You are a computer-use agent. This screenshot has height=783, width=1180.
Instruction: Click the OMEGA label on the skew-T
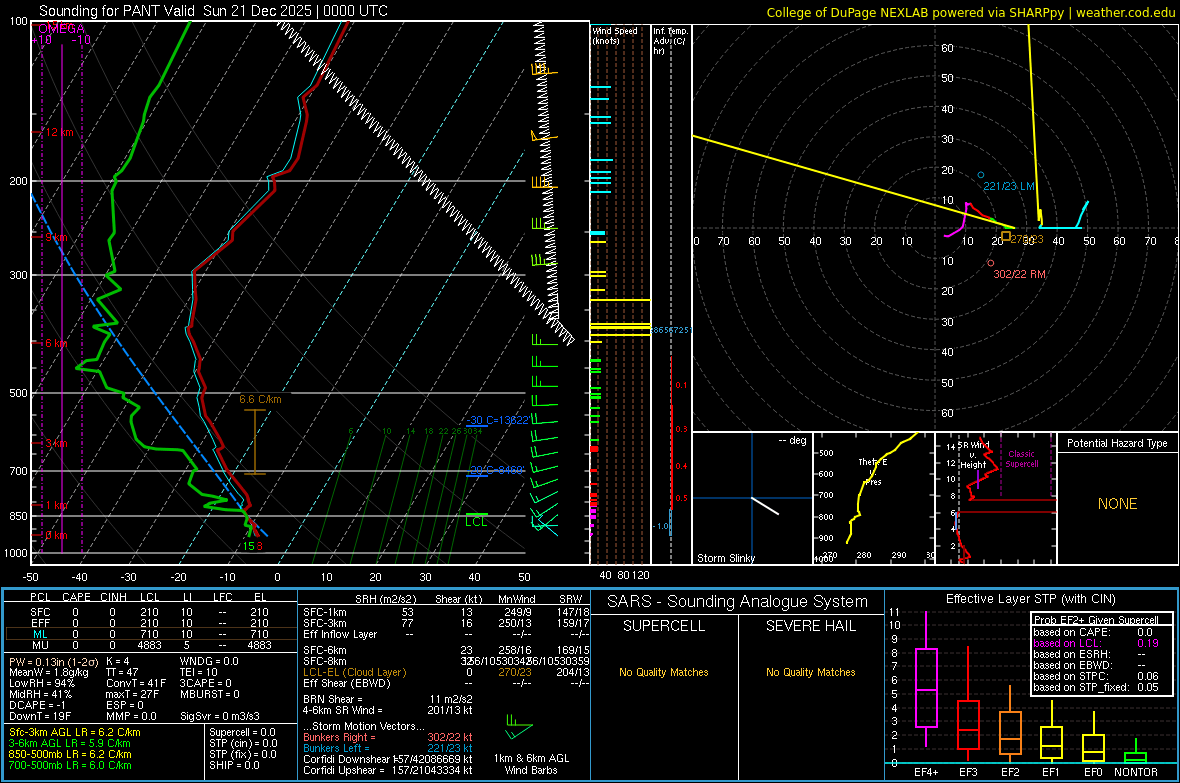(62, 29)
